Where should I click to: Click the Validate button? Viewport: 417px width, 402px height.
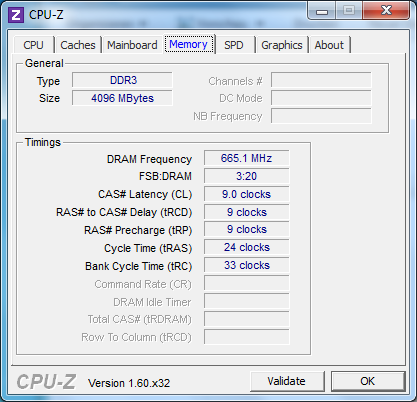[287, 381]
